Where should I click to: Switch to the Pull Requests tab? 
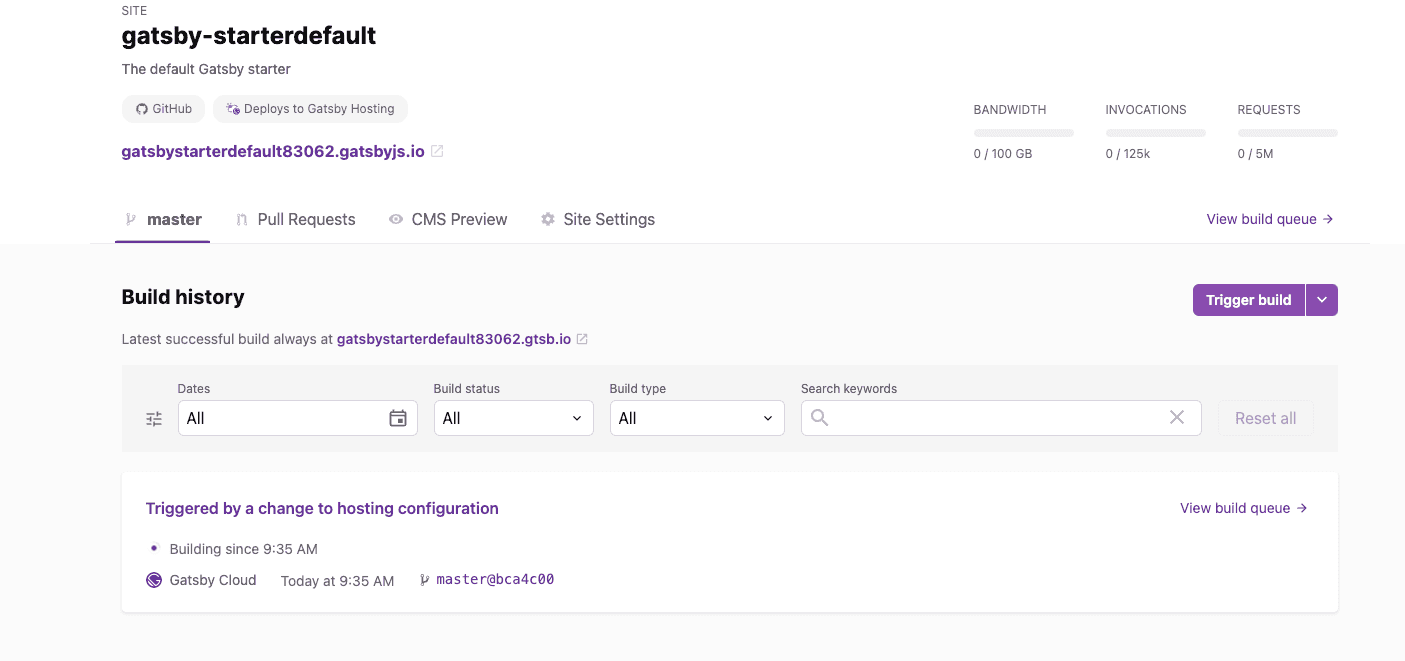(x=296, y=219)
